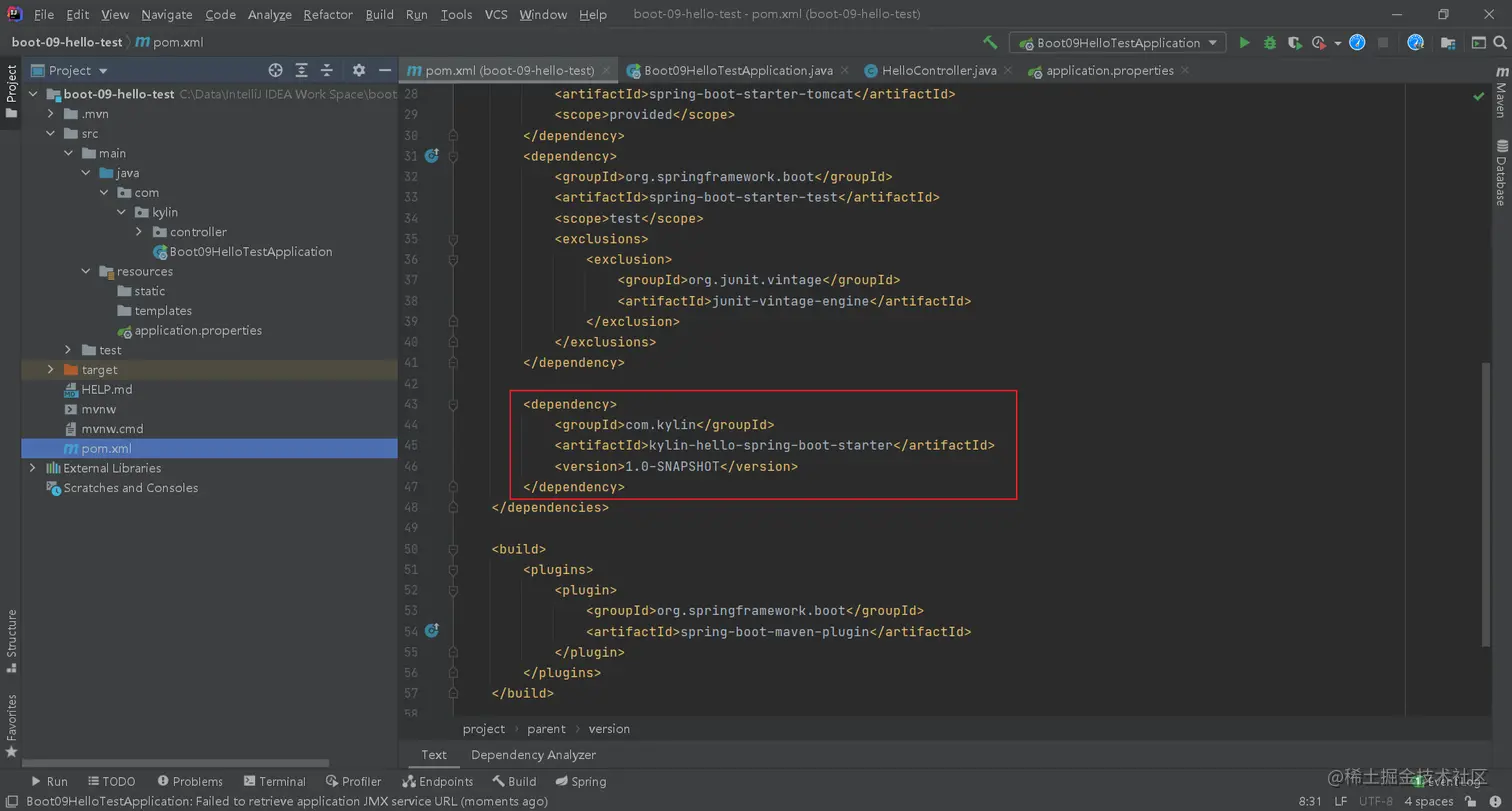Image resolution: width=1512 pixels, height=811 pixels.
Task: Toggle the Structure side tool window
Action: point(11,640)
